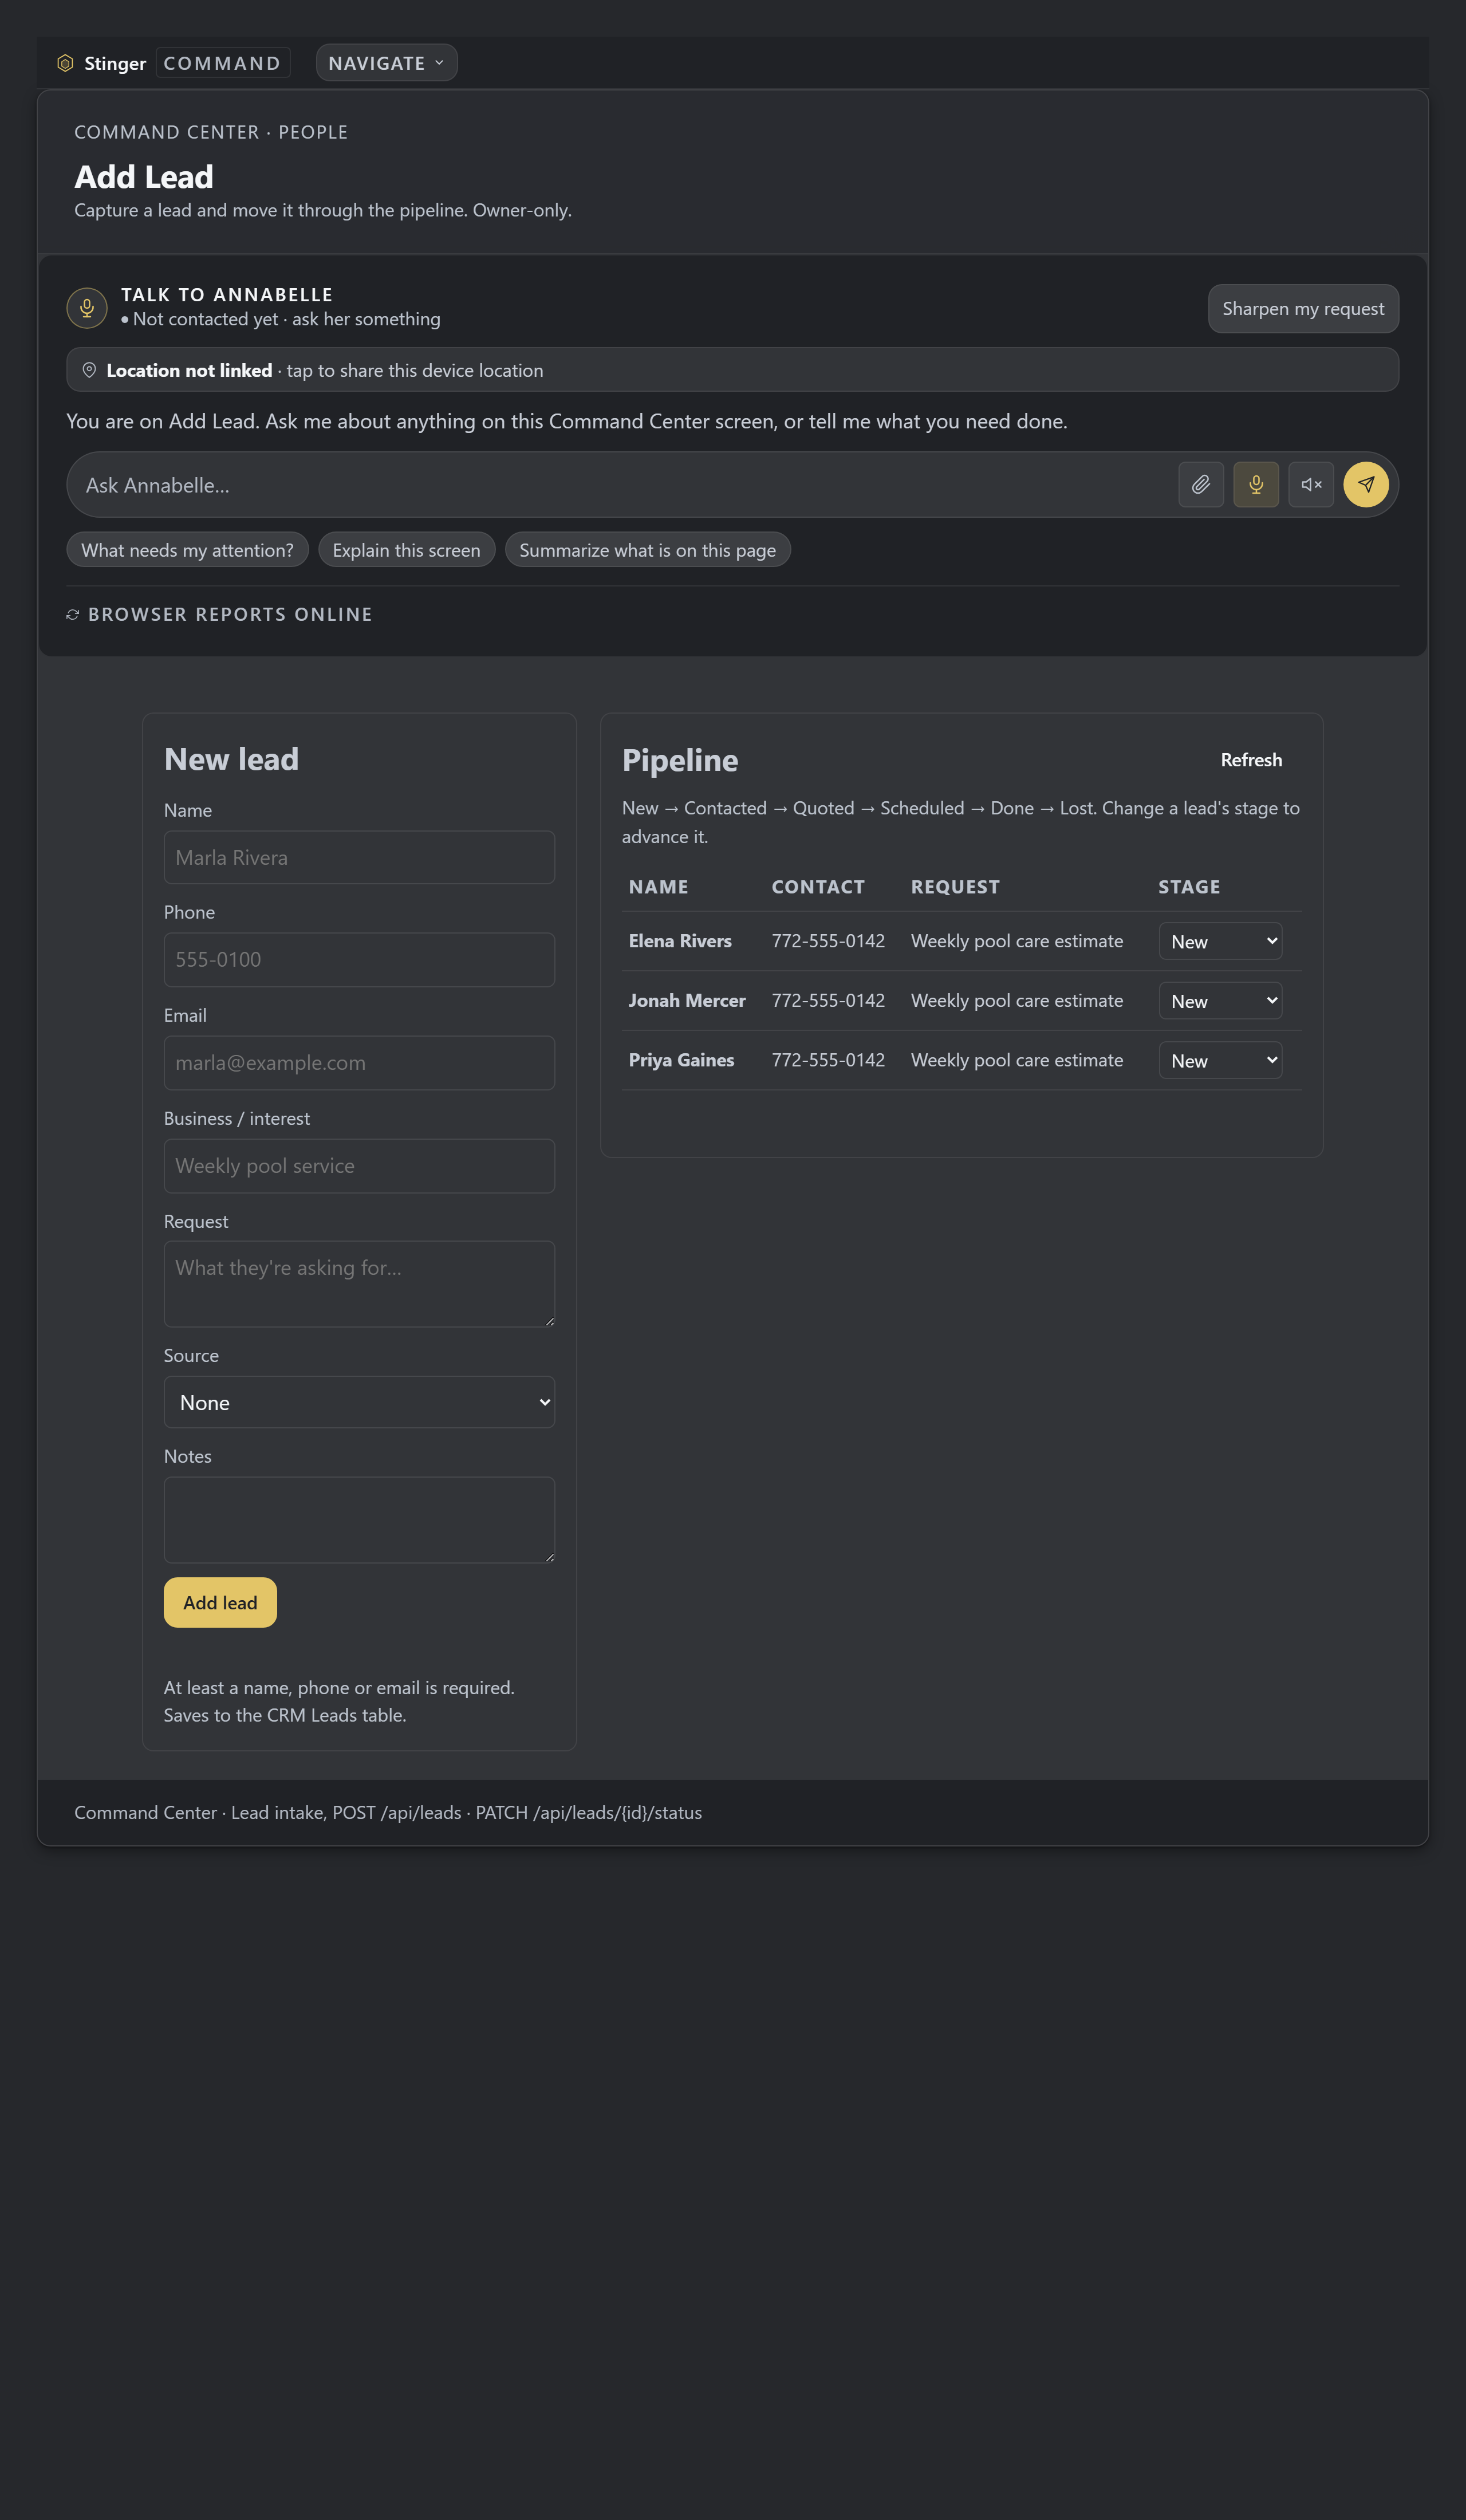Viewport: 1466px width, 2520px height.
Task: Refresh the Pipeline list
Action: [x=1251, y=760]
